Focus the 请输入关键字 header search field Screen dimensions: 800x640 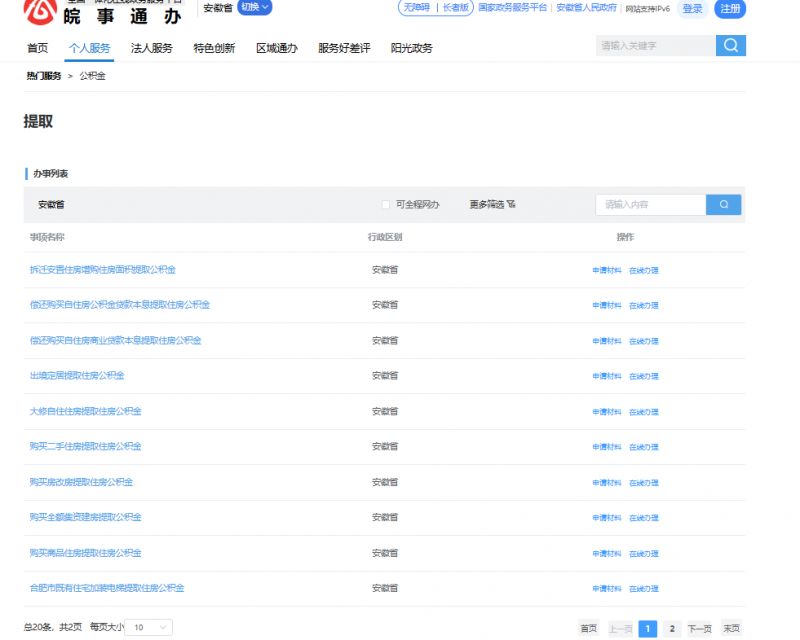(656, 45)
